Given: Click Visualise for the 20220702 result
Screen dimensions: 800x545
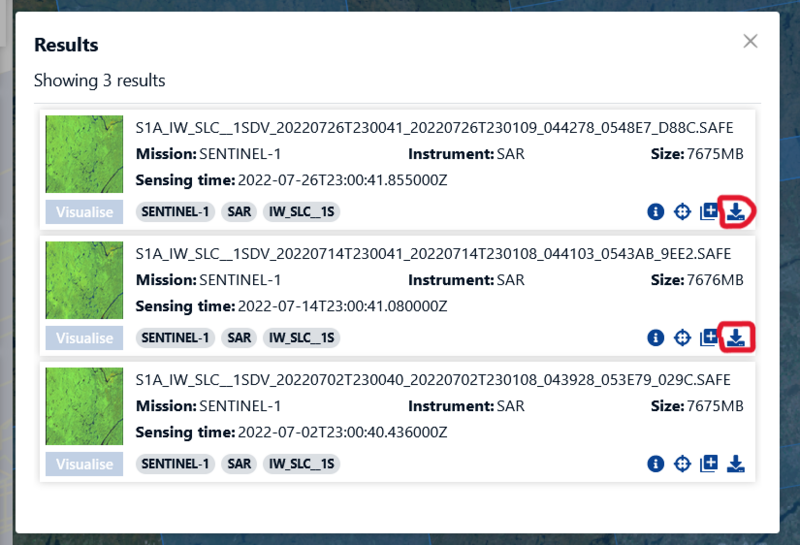Looking at the screenshot, I should (x=84, y=464).
